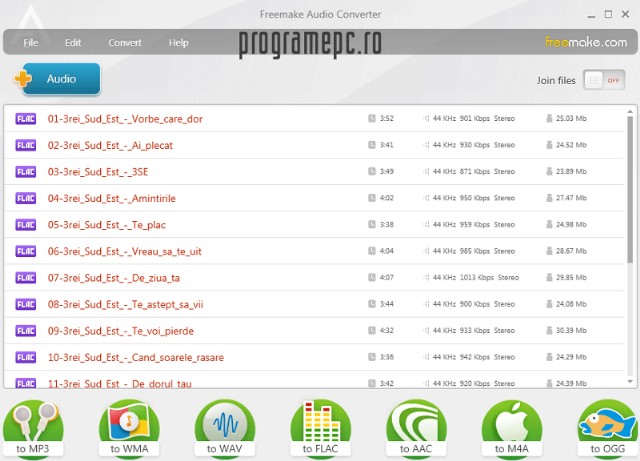Click the to MP3 earbuds icon
Image resolution: width=640 pixels, height=461 pixels.
(x=33, y=429)
